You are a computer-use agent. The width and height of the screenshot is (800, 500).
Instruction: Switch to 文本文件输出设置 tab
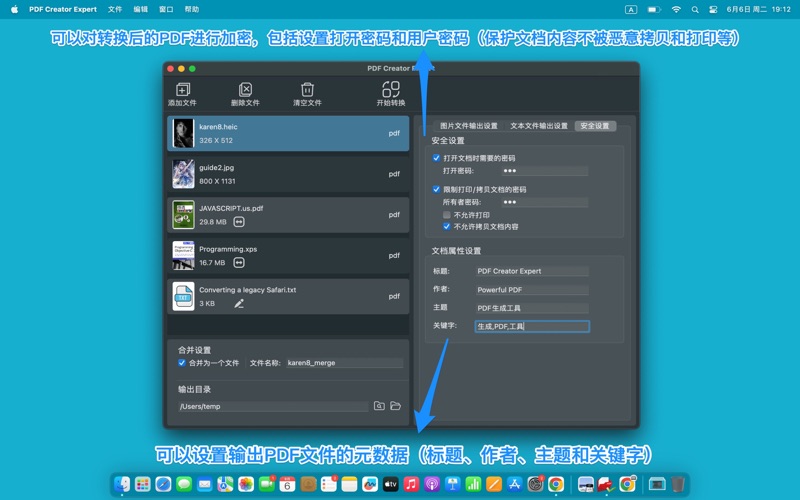tap(539, 126)
